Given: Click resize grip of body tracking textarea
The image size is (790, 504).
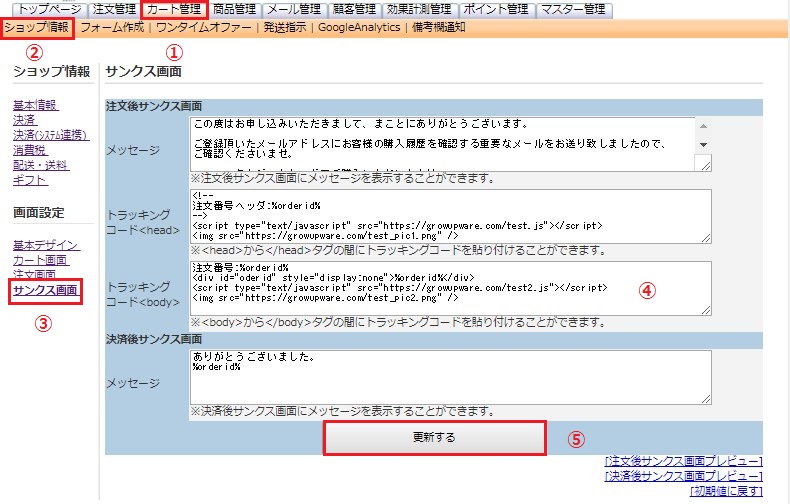Looking at the screenshot, I should [706, 310].
